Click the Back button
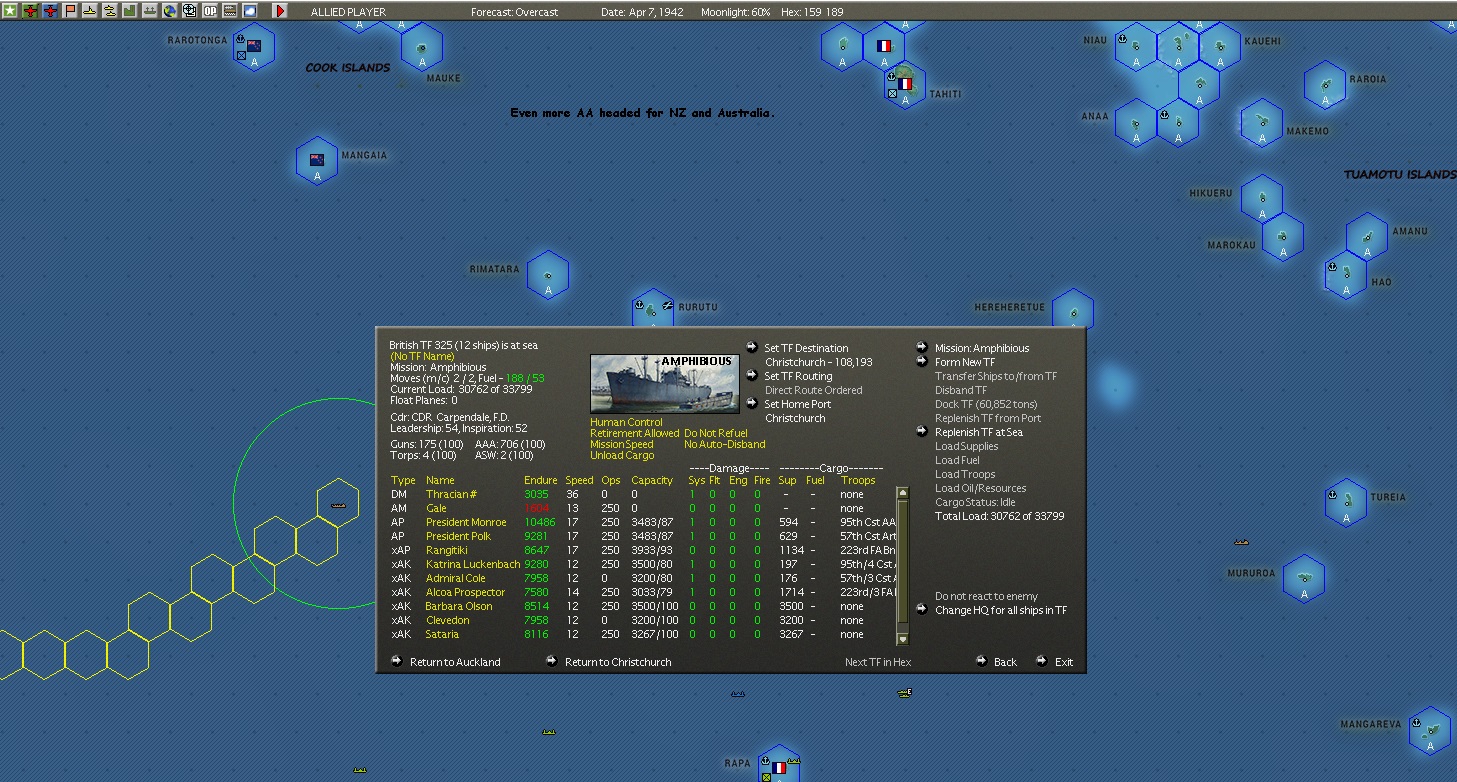The height and width of the screenshot is (782, 1457). (x=1005, y=662)
